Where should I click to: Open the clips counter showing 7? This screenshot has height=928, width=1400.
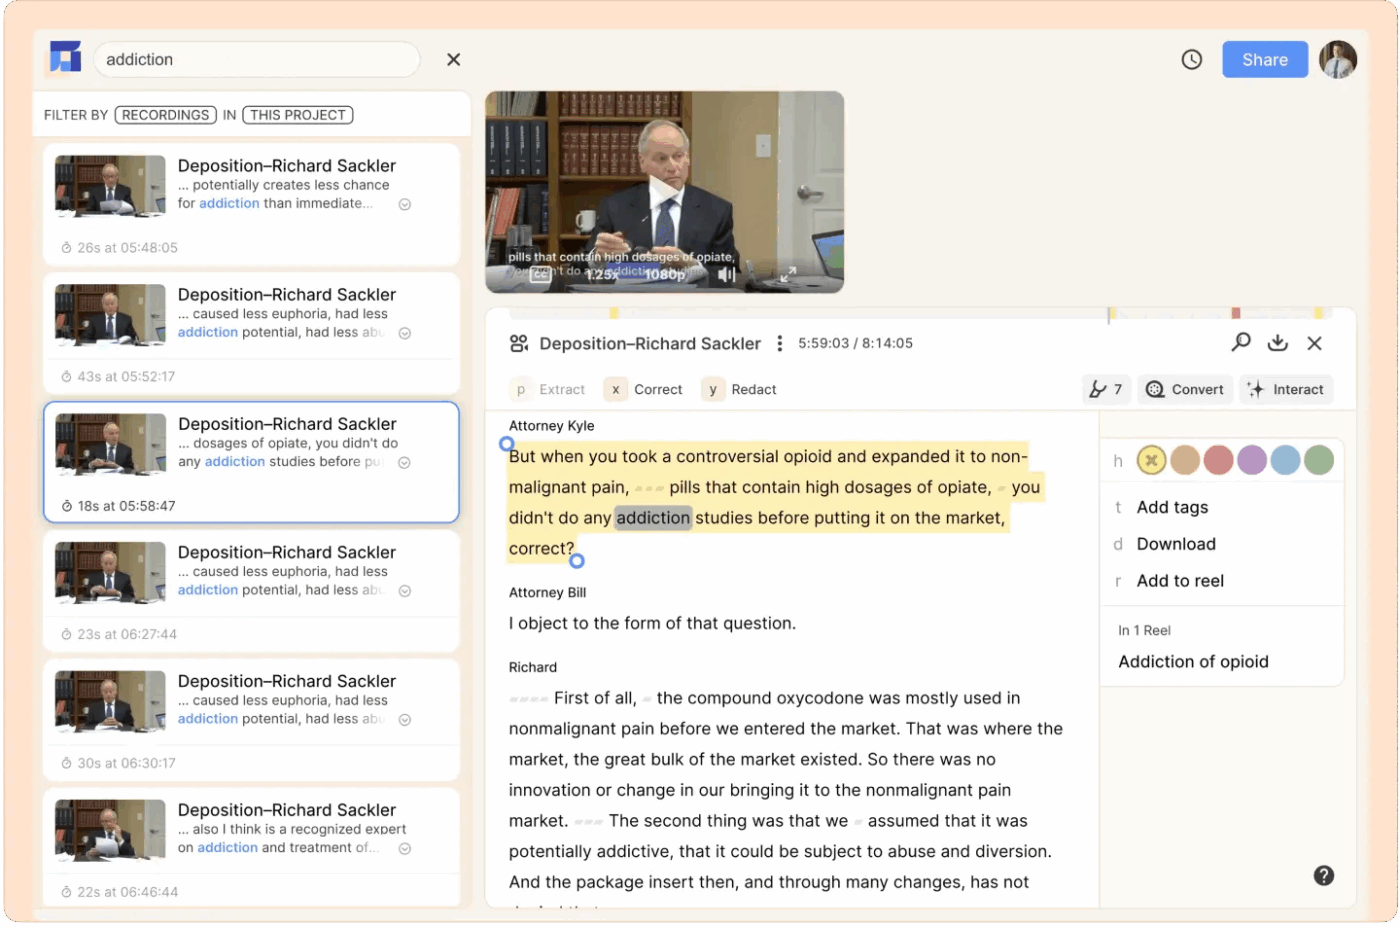(1106, 390)
